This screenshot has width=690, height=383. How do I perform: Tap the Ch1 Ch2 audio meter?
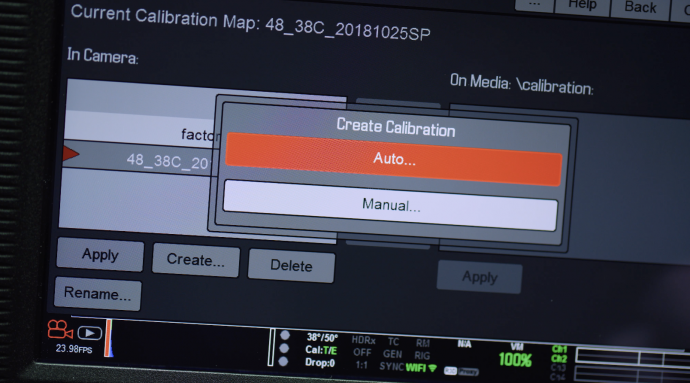(x=559, y=354)
